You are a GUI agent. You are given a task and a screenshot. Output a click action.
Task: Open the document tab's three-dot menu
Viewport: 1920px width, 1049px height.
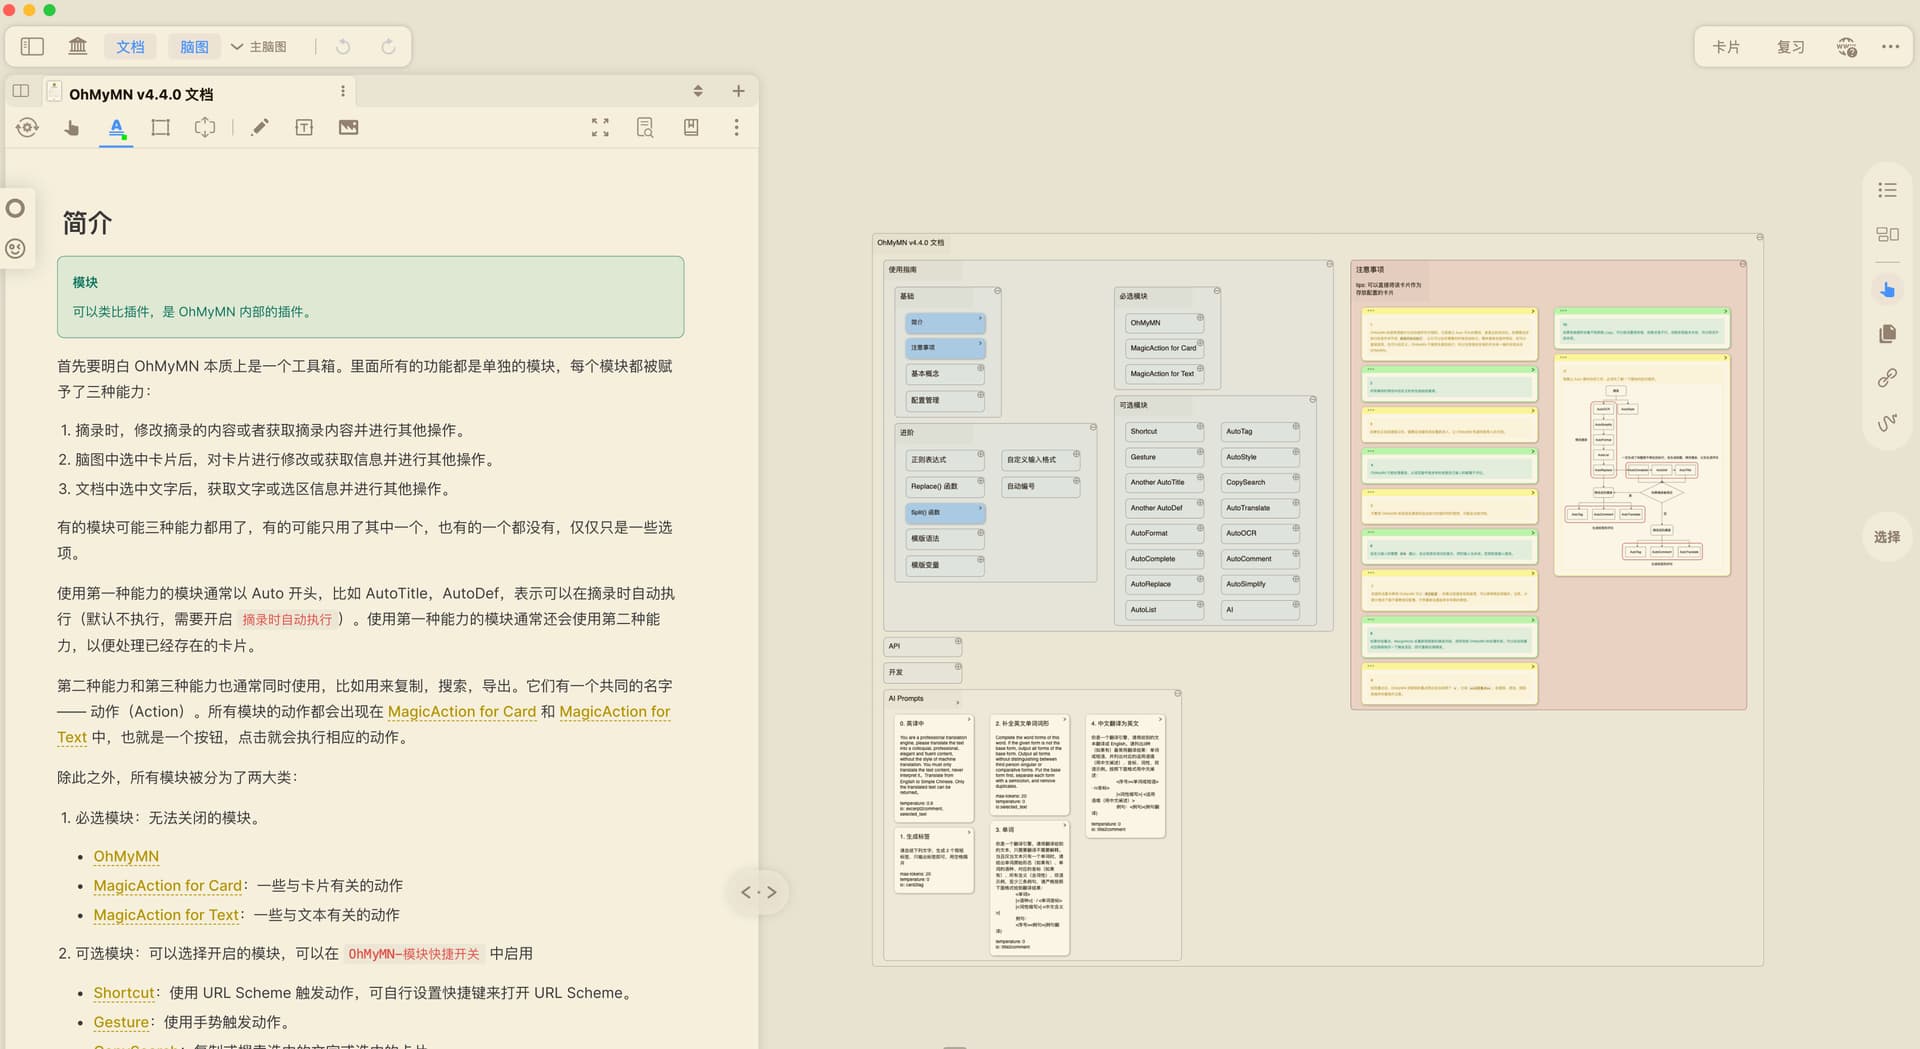point(343,91)
